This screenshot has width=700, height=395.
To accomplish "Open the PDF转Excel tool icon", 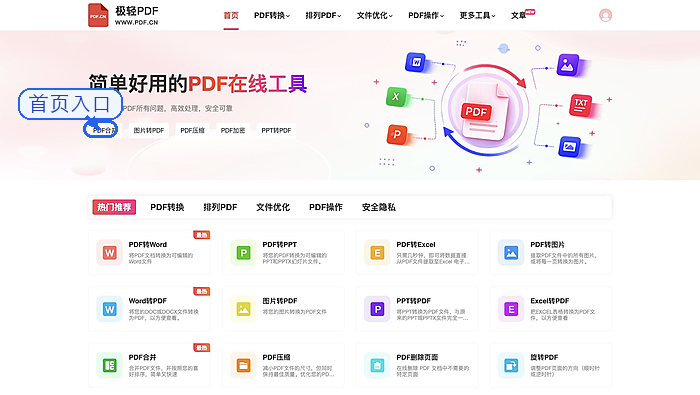I will (x=377, y=253).
